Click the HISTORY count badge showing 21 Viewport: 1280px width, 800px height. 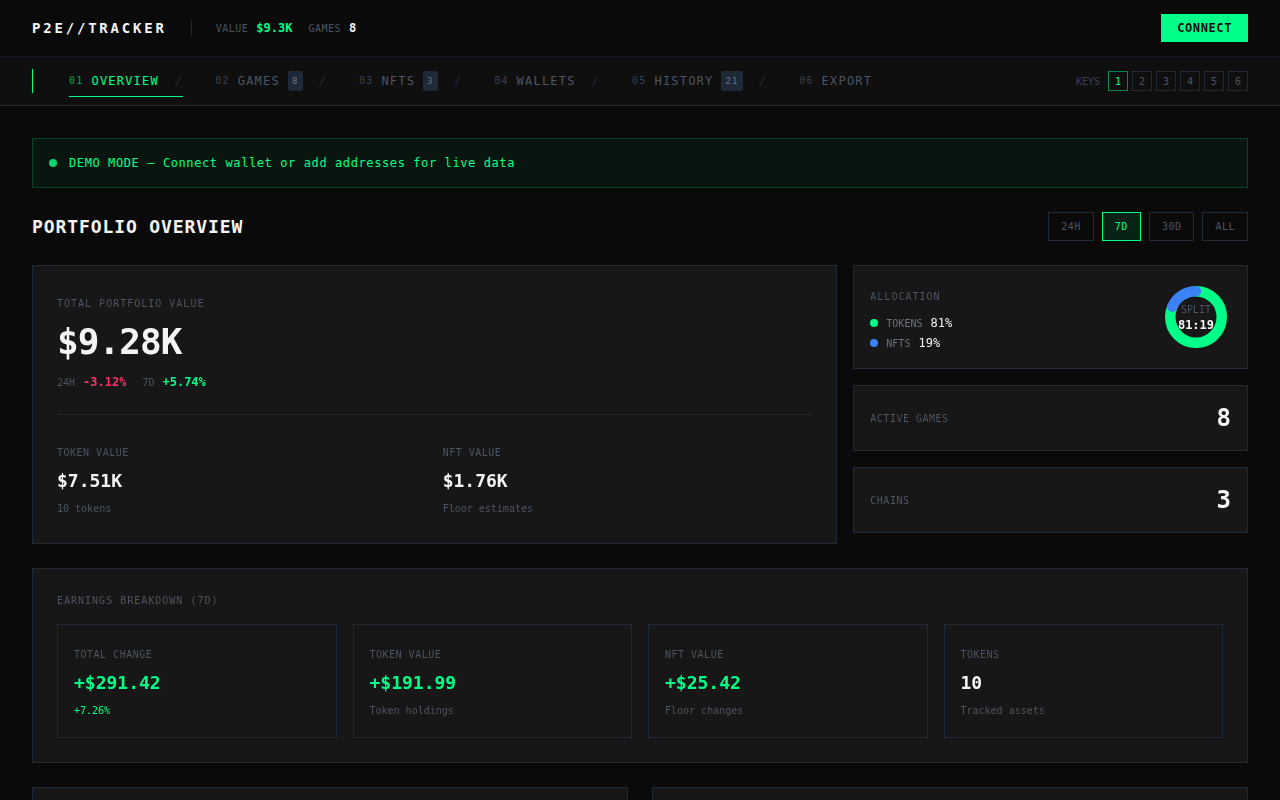pyautogui.click(x=732, y=80)
